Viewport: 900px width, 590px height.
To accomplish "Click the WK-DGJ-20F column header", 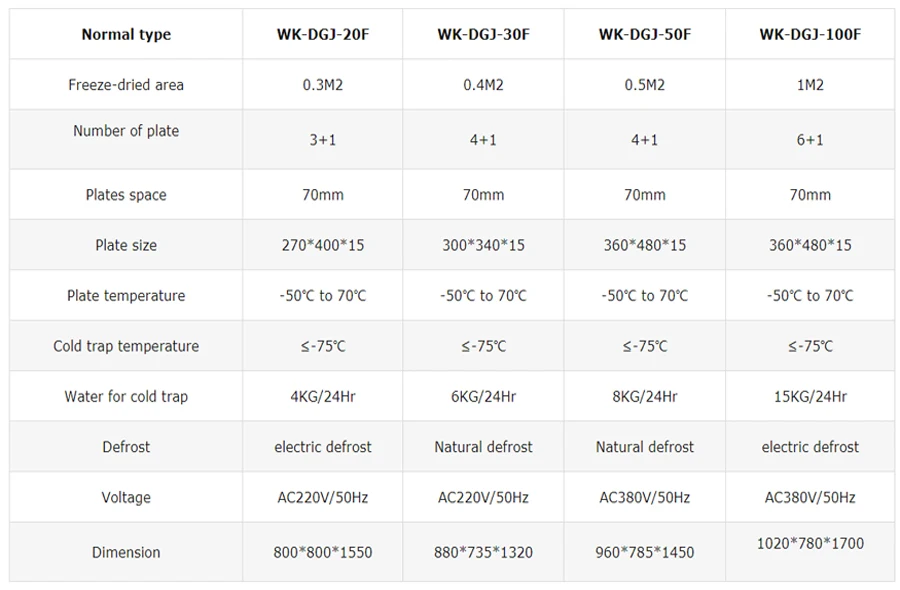I will click(322, 34).
